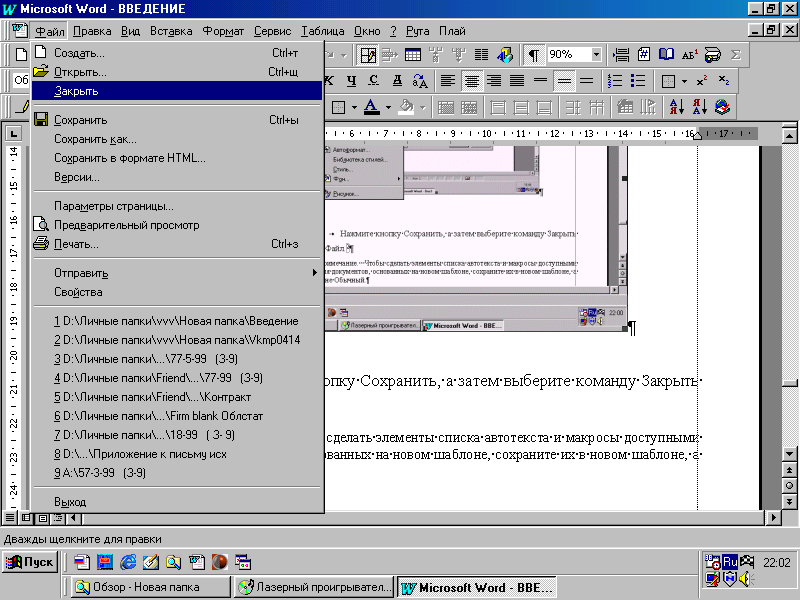Screen dimensions: 800x600
Task: Click the Пуск start button
Action: point(30,562)
